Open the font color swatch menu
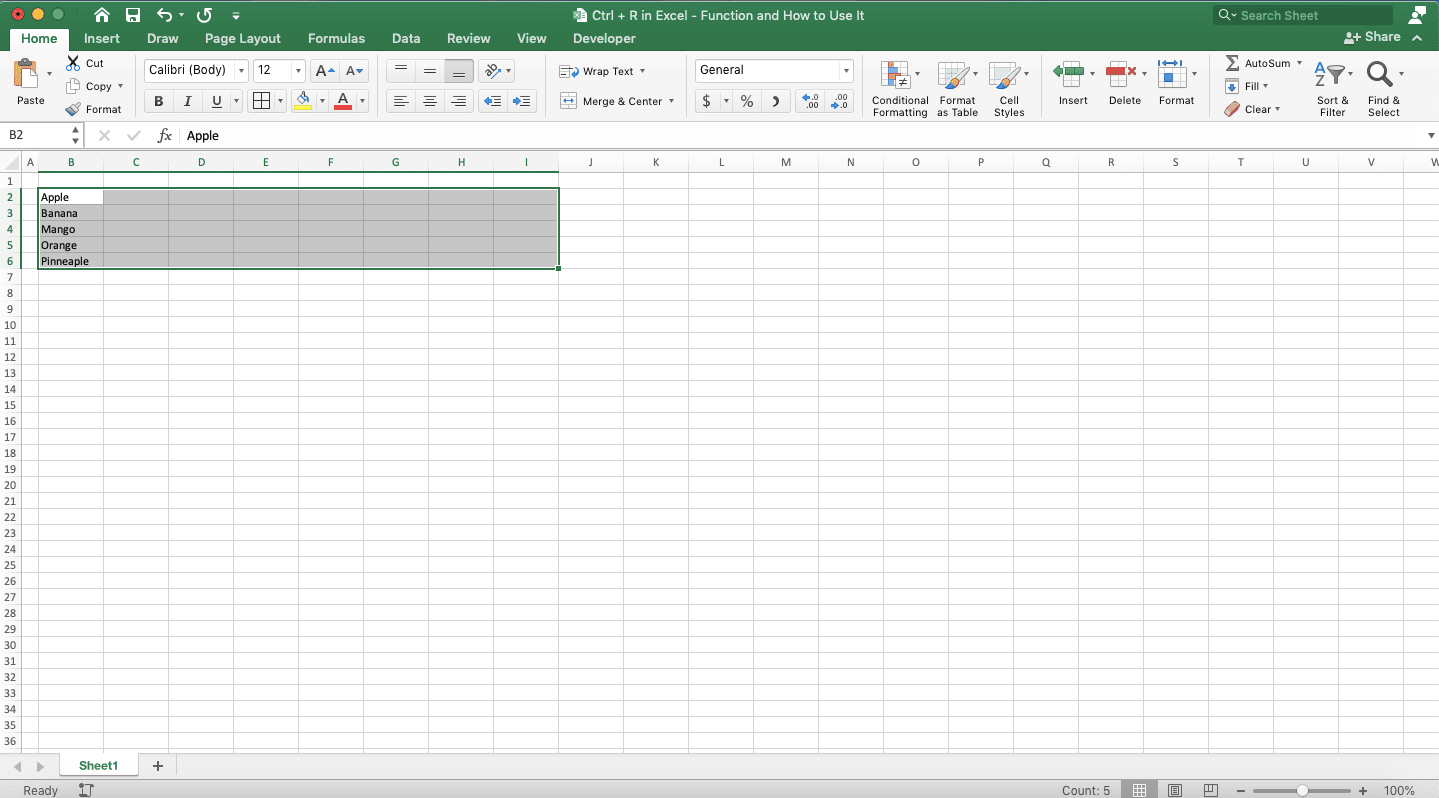The image size is (1439, 798). (x=360, y=101)
